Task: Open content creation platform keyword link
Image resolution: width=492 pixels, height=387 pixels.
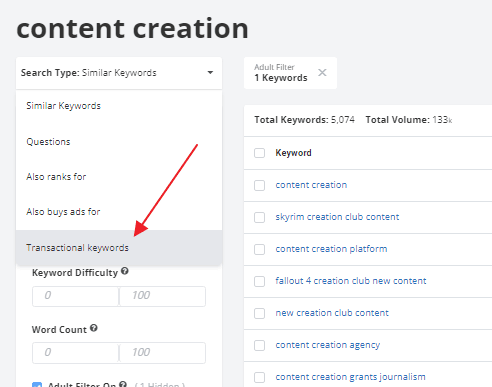Action: click(331, 249)
